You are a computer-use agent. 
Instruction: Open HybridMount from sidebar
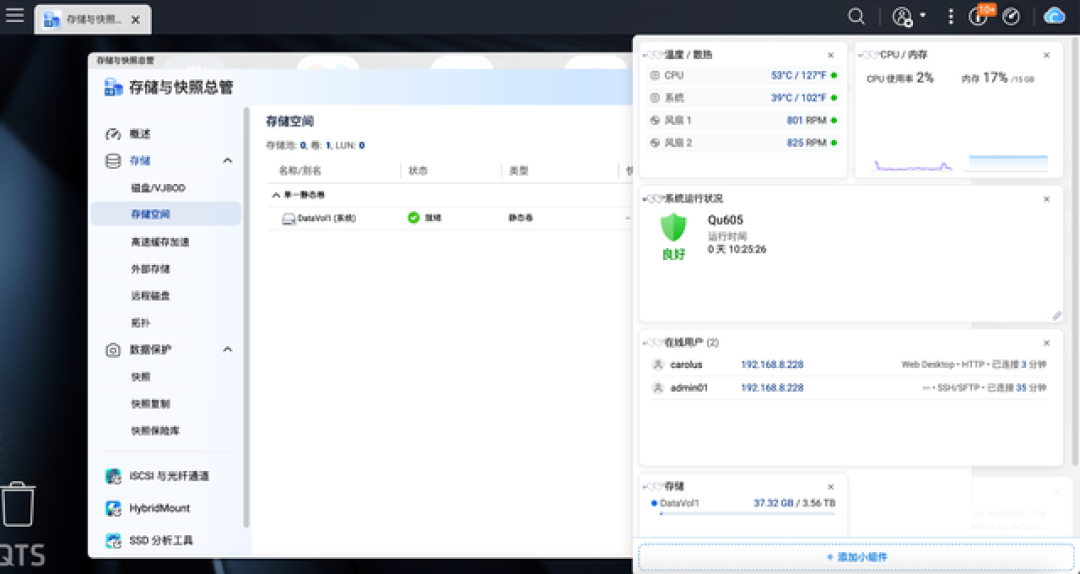point(159,509)
